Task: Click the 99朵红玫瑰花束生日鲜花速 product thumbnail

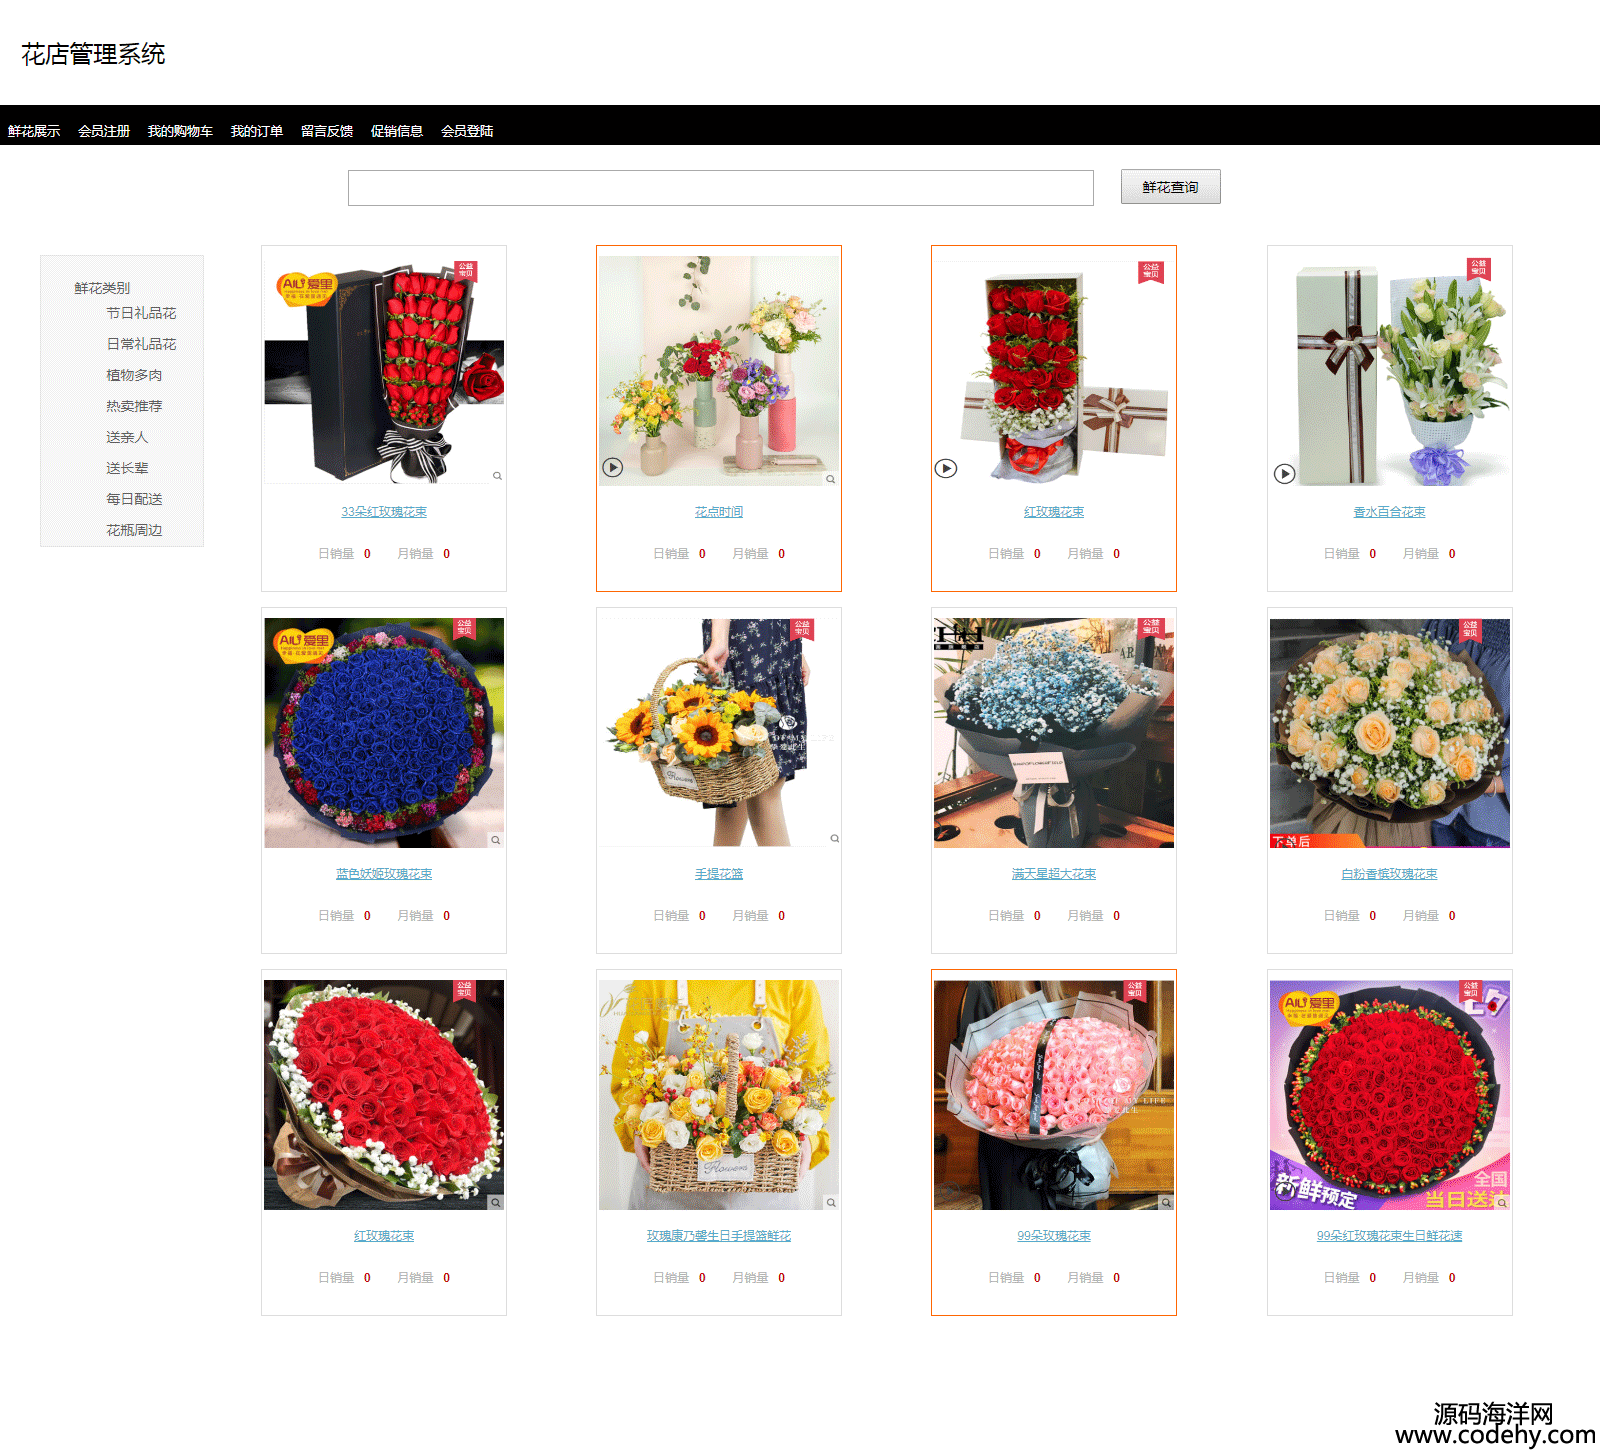Action: (1390, 1095)
